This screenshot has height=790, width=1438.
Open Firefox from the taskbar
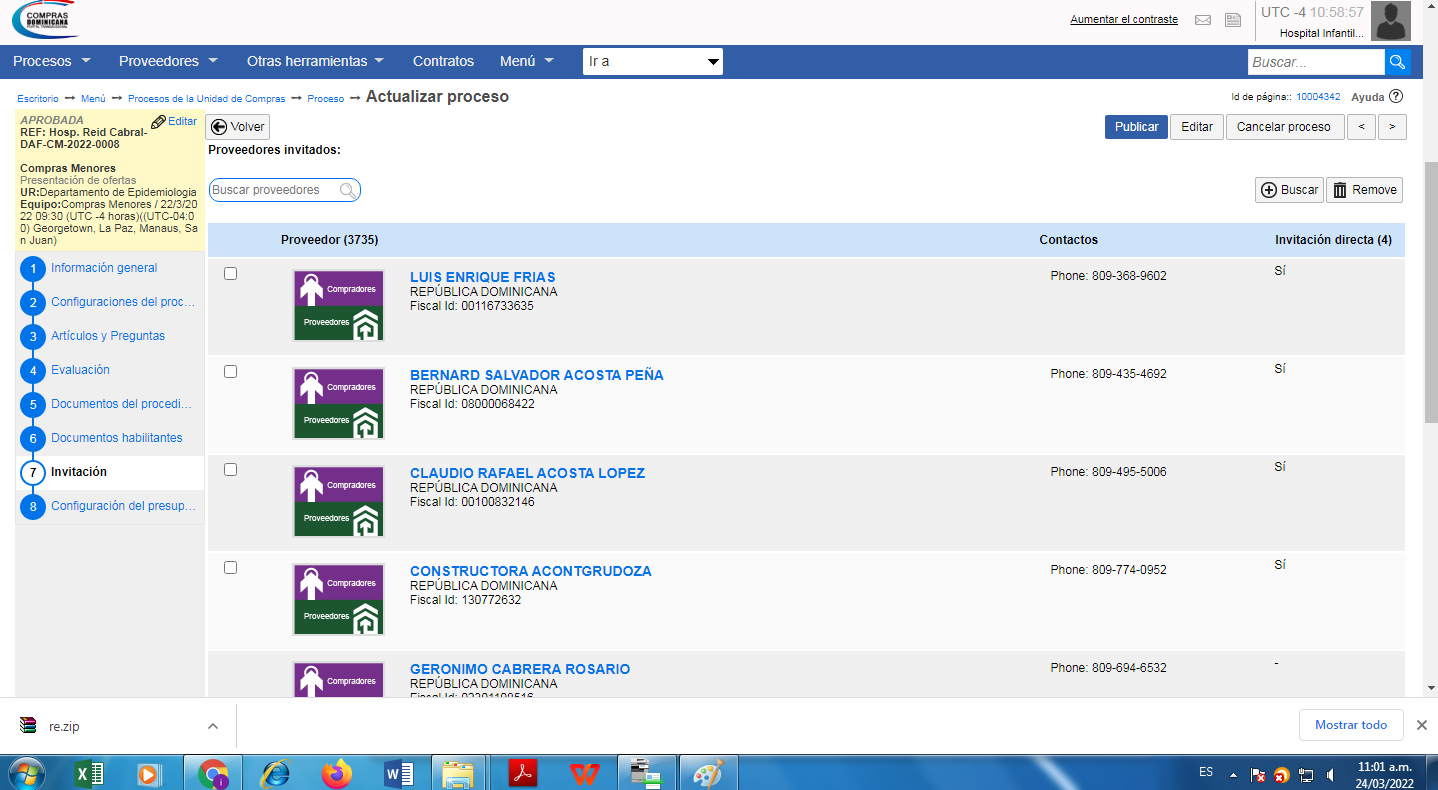(x=337, y=773)
